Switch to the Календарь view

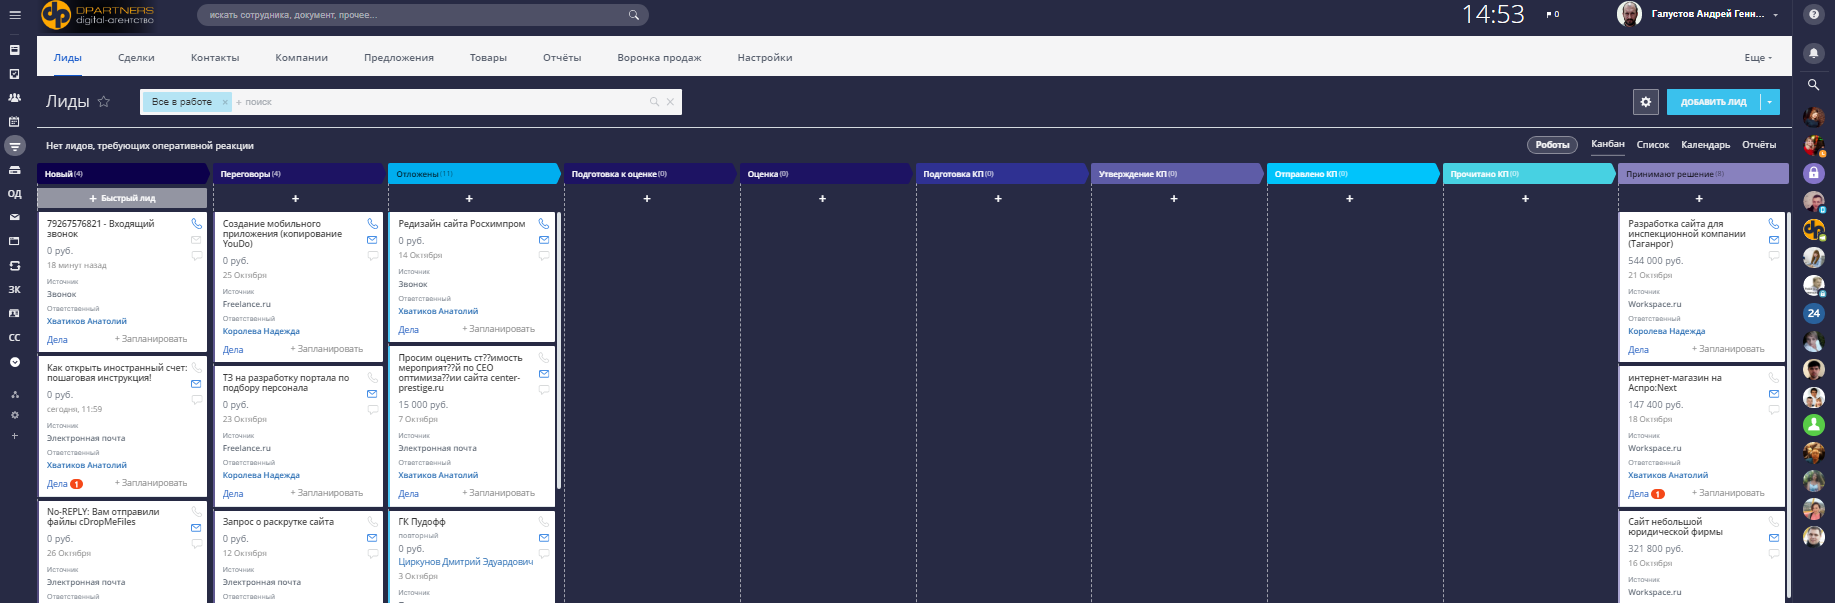[1706, 145]
